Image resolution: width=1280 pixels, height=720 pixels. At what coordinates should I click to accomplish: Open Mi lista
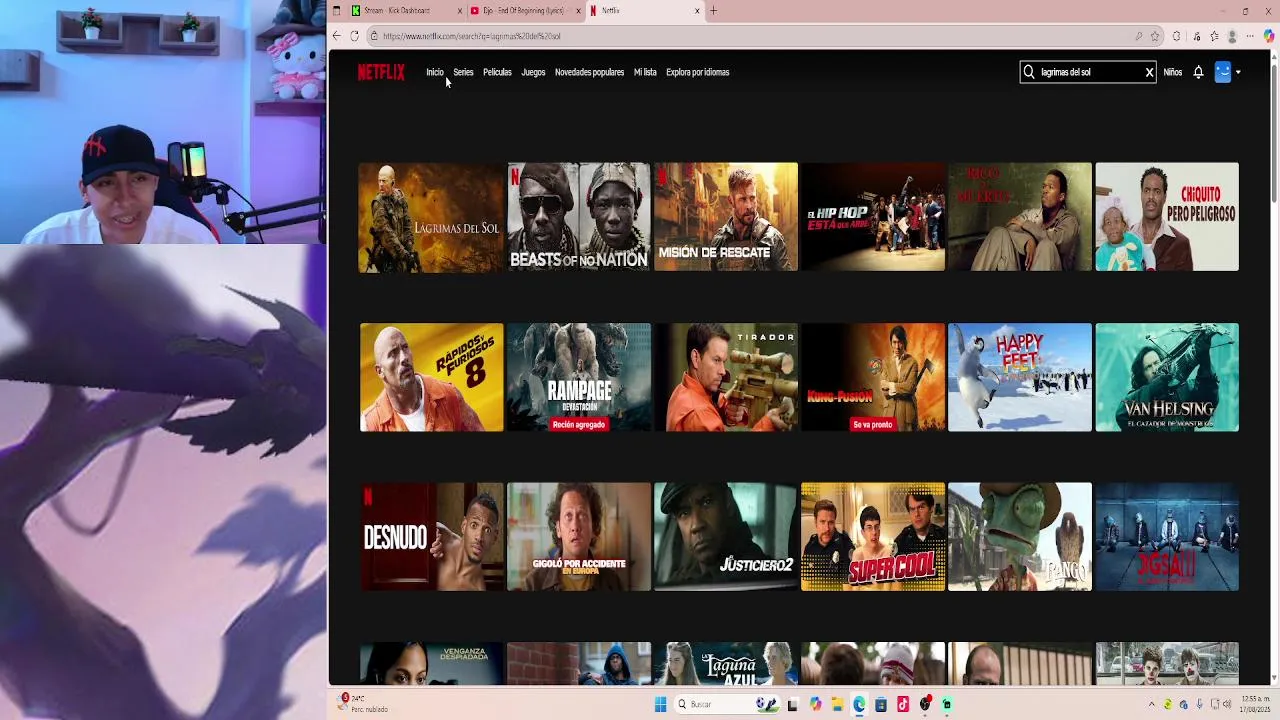(645, 72)
